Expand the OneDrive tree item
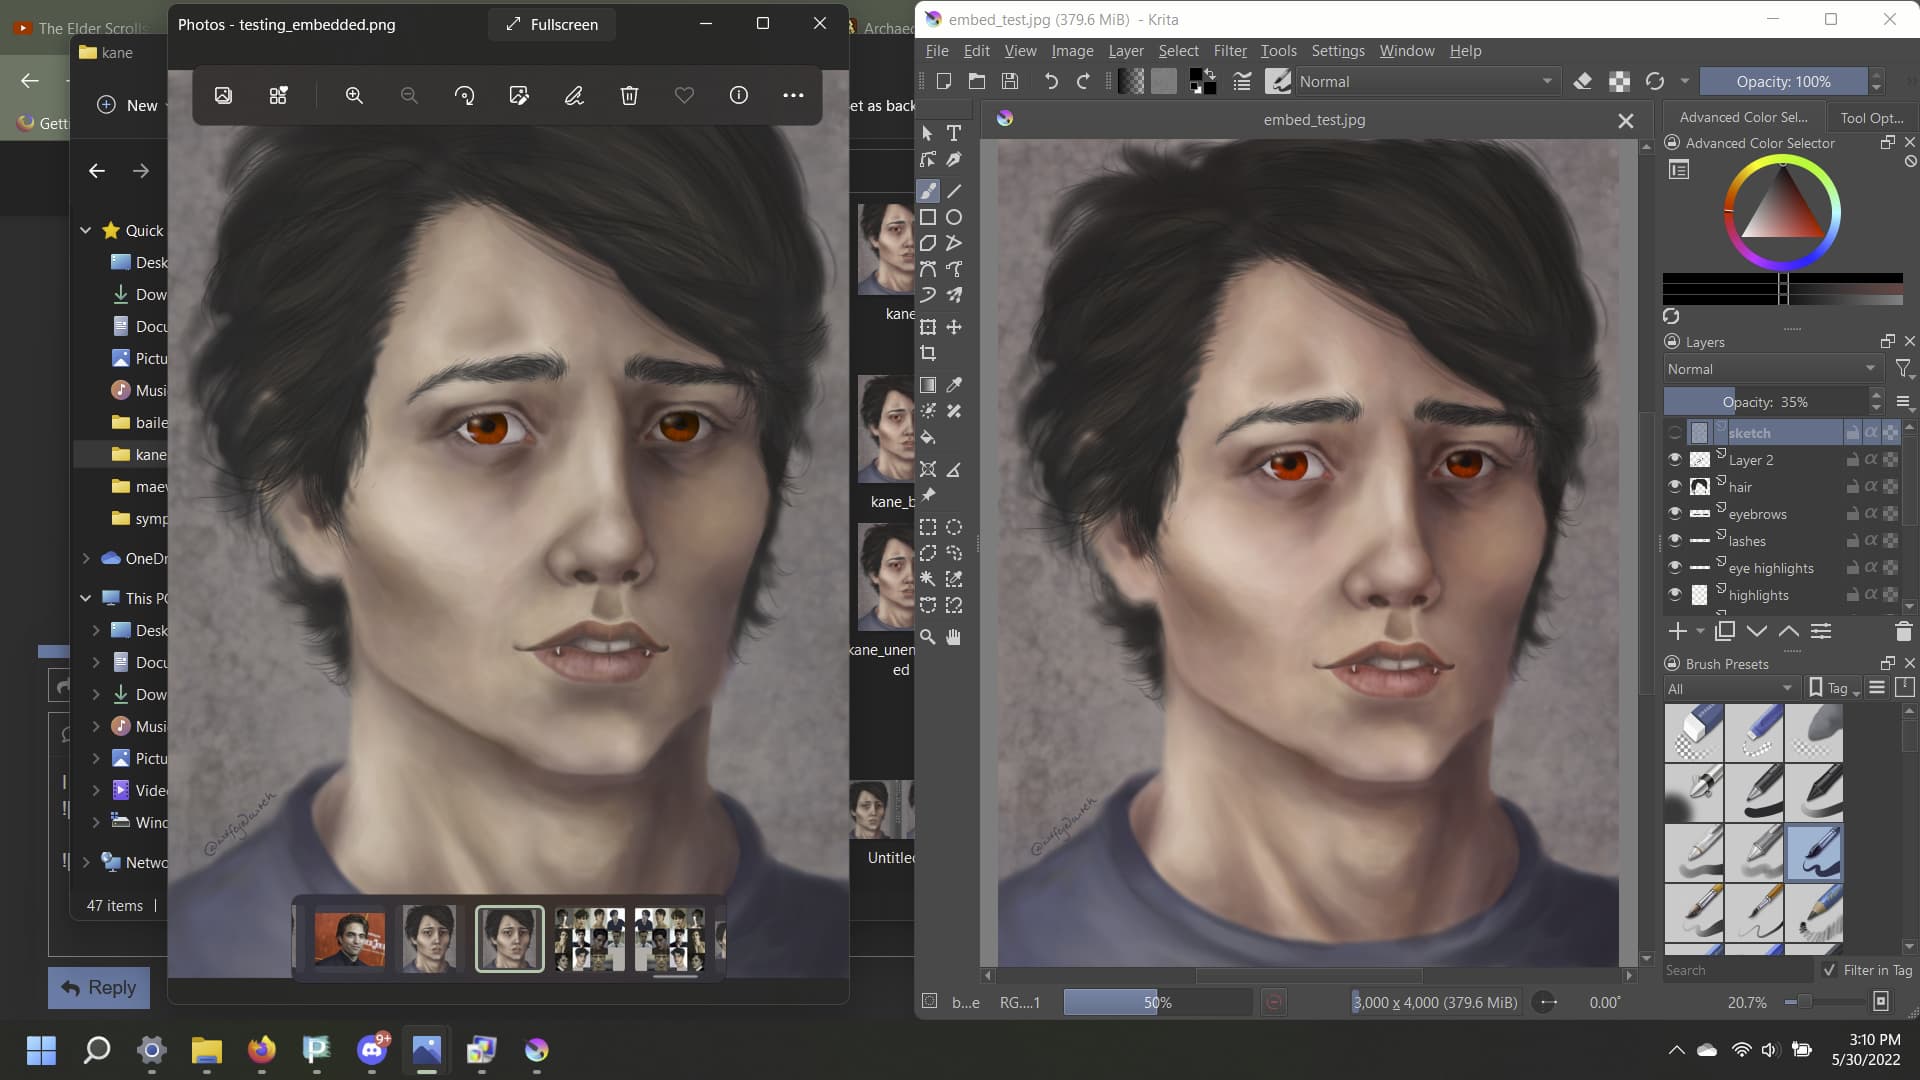This screenshot has height=1080, width=1920. pos(86,558)
